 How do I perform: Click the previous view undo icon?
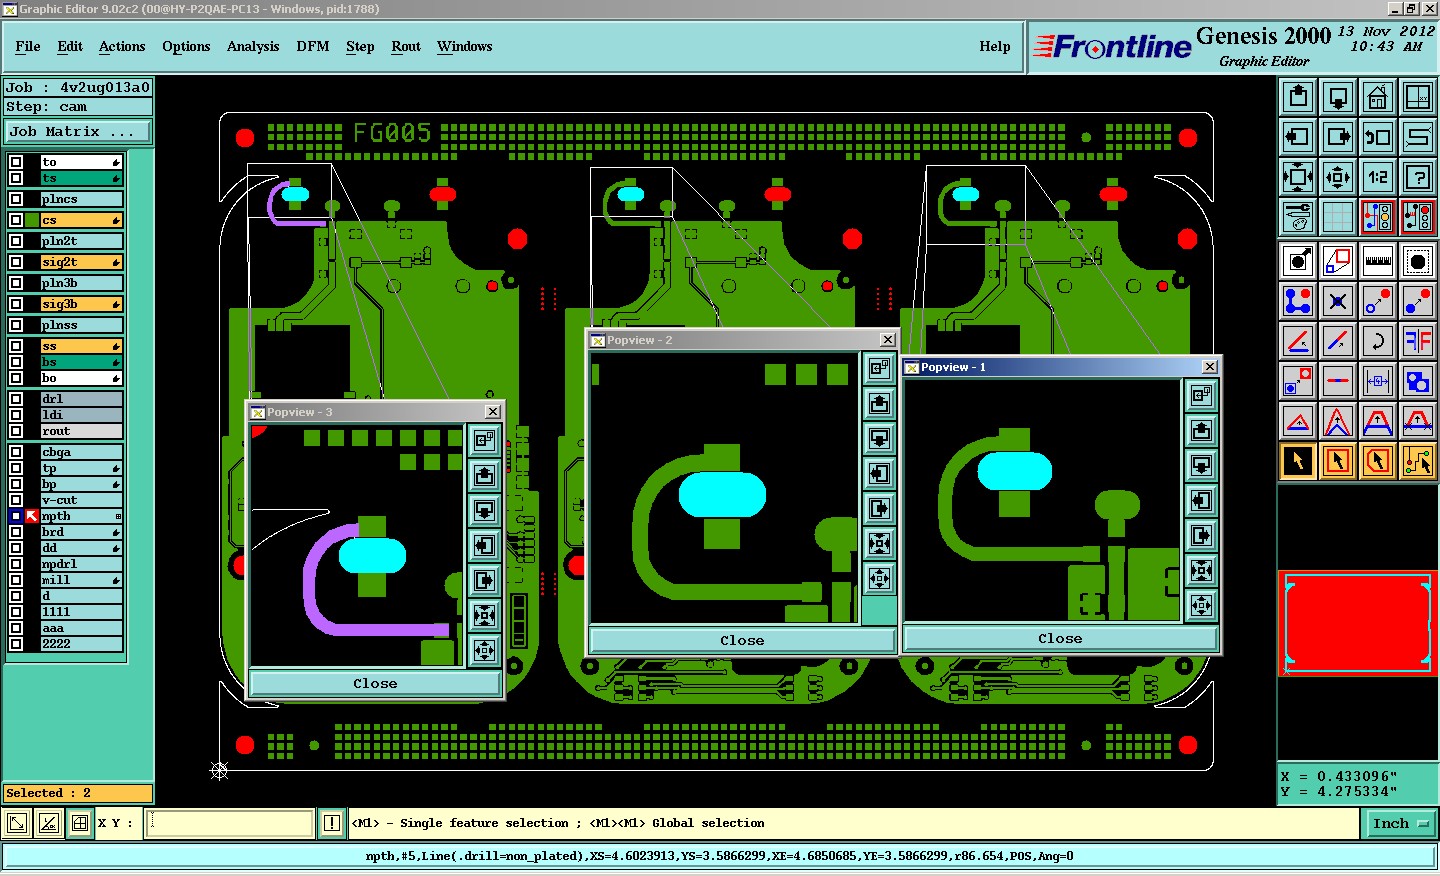1378,137
